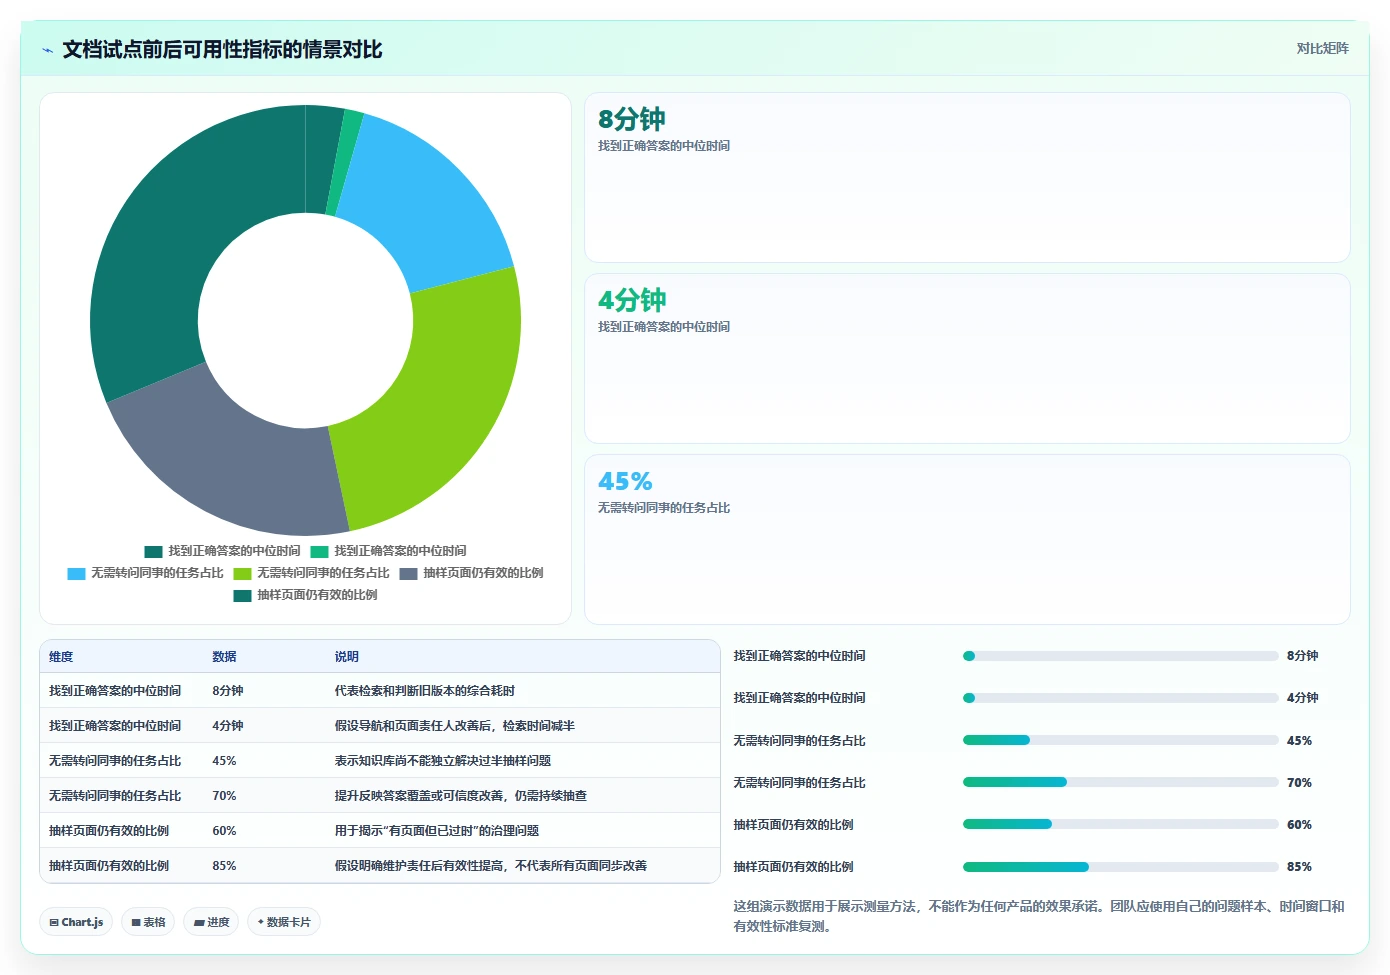Click the 维度 table column header
This screenshot has width=1390, height=975.
61,657
